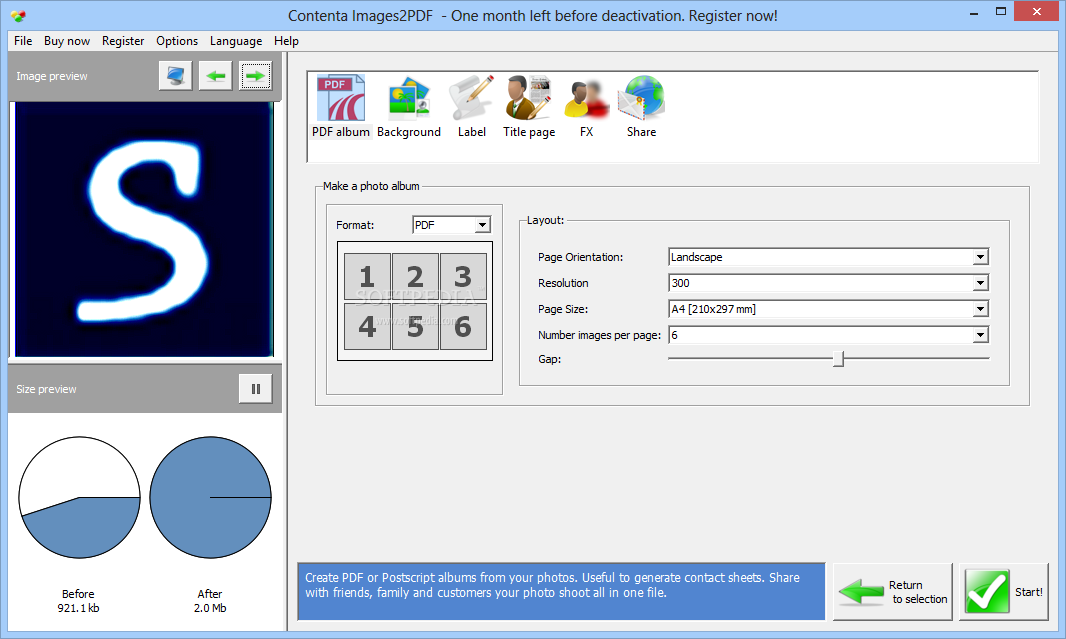
Task: Click layout cell number 4
Action: [367, 326]
